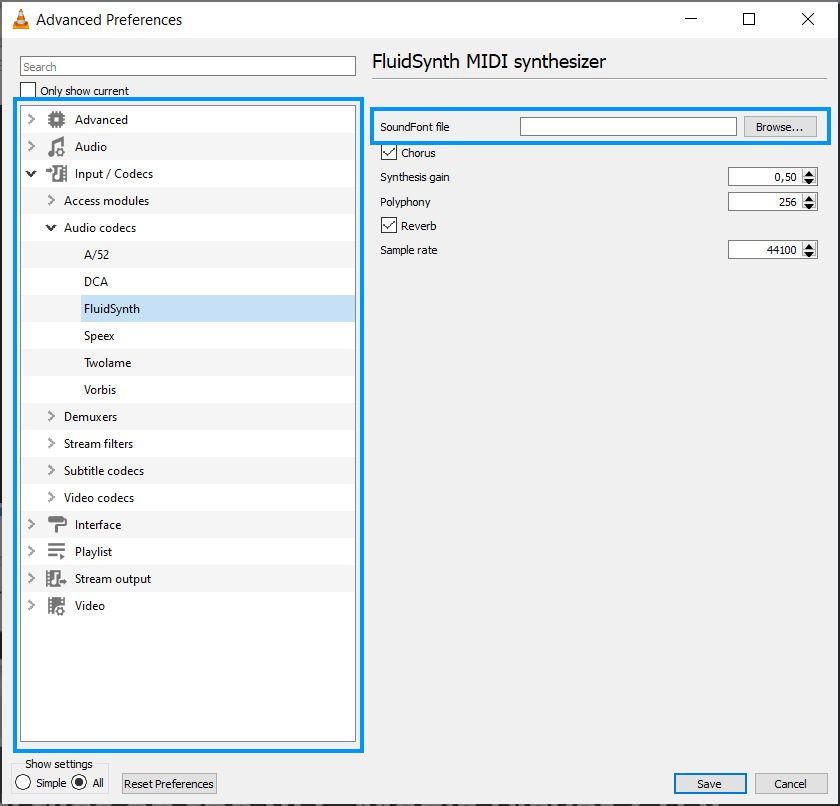Image resolution: width=840 pixels, height=806 pixels.
Task: Open the Speex codec settings
Action: [x=99, y=335]
